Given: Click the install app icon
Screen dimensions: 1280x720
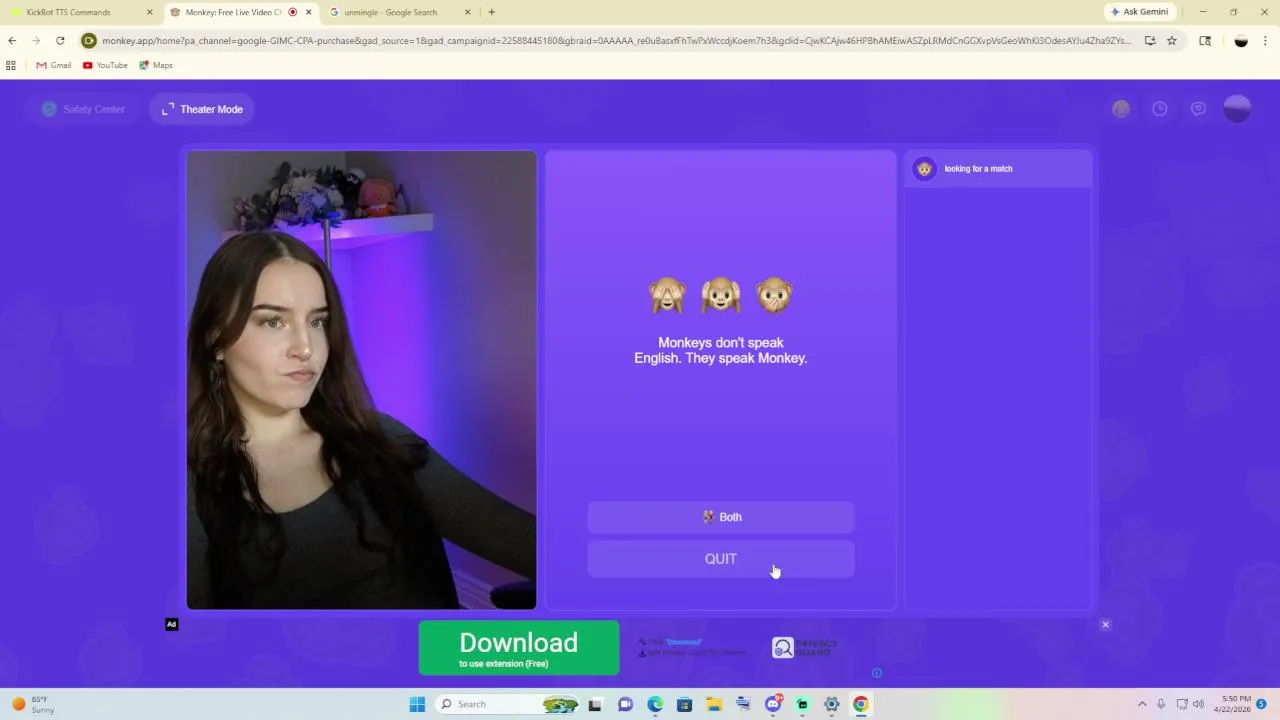Looking at the screenshot, I should click(1150, 41).
